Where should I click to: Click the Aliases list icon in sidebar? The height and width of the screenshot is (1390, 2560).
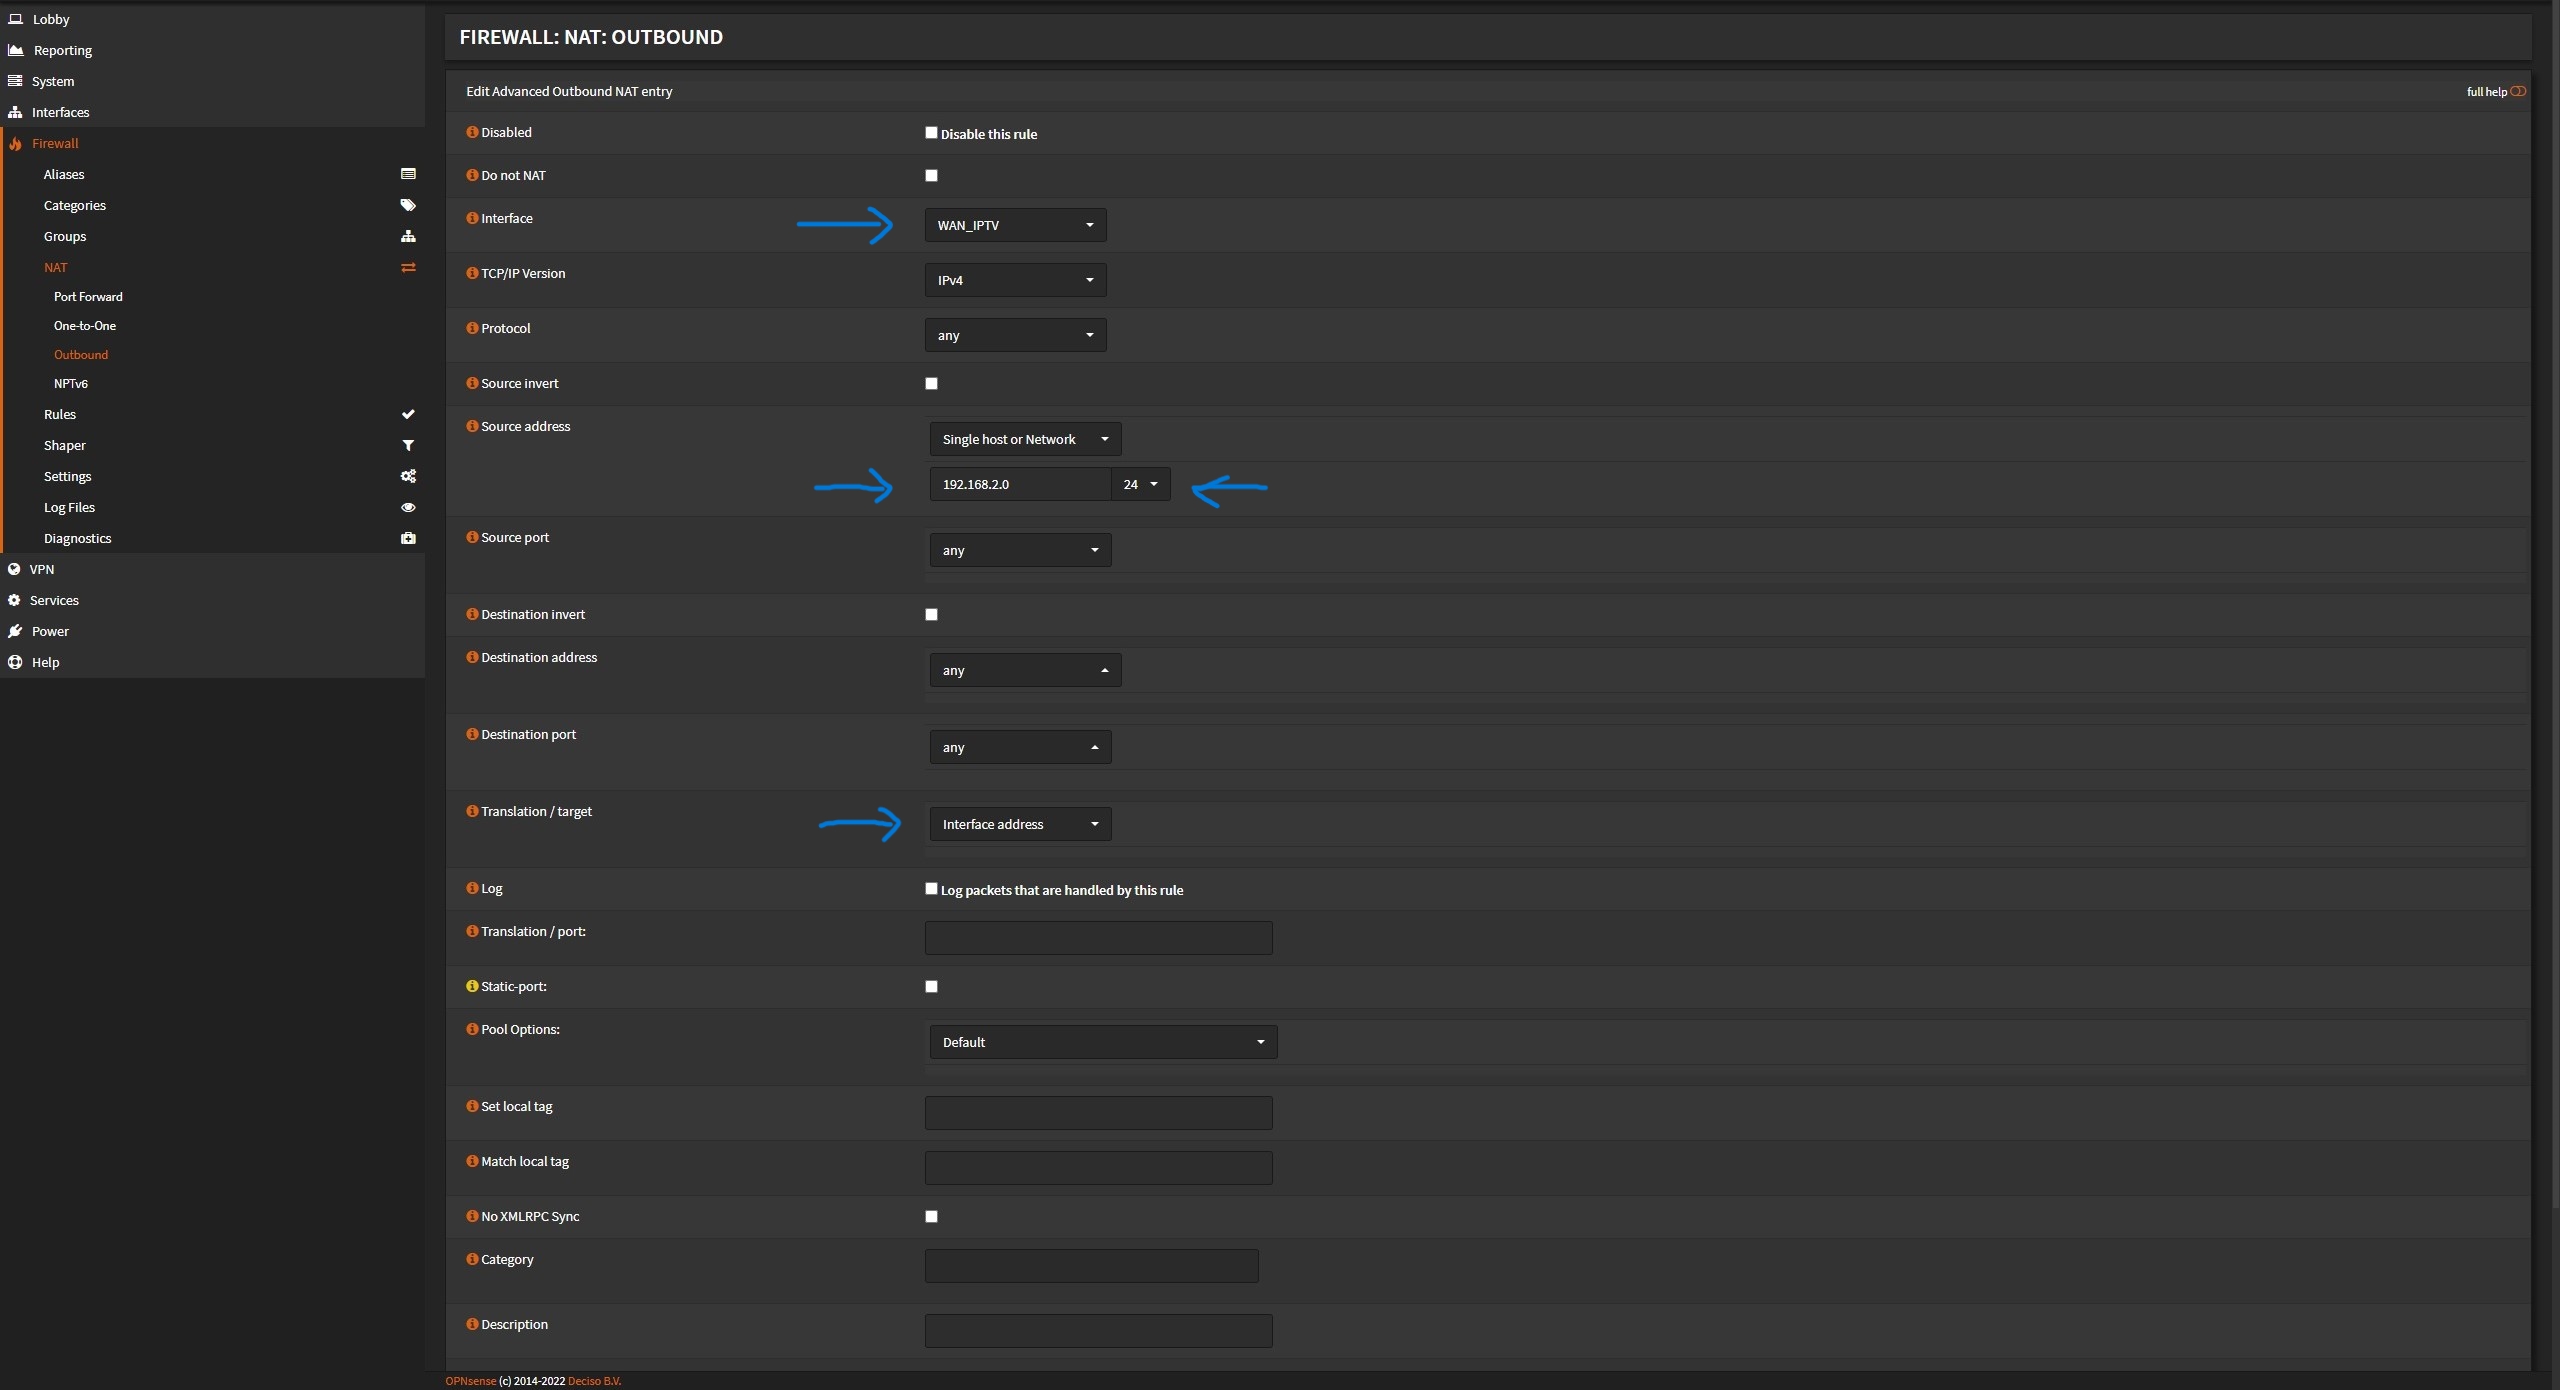[408, 174]
